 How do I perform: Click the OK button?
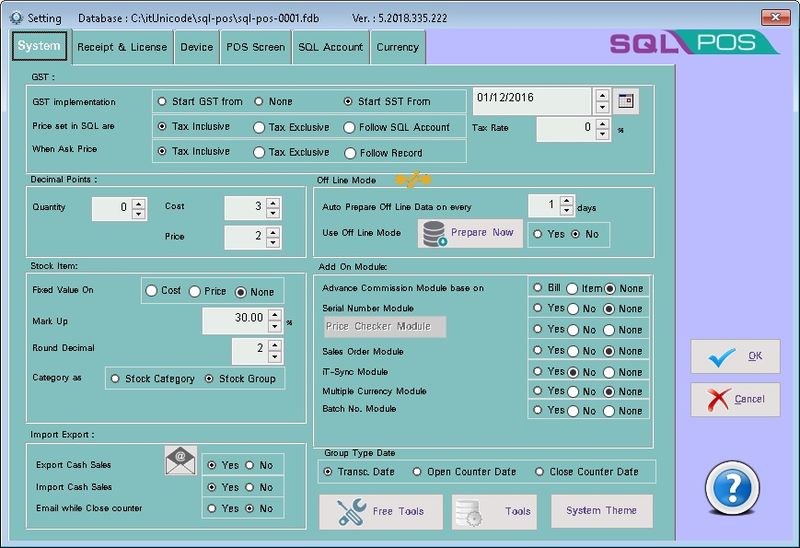pos(735,356)
